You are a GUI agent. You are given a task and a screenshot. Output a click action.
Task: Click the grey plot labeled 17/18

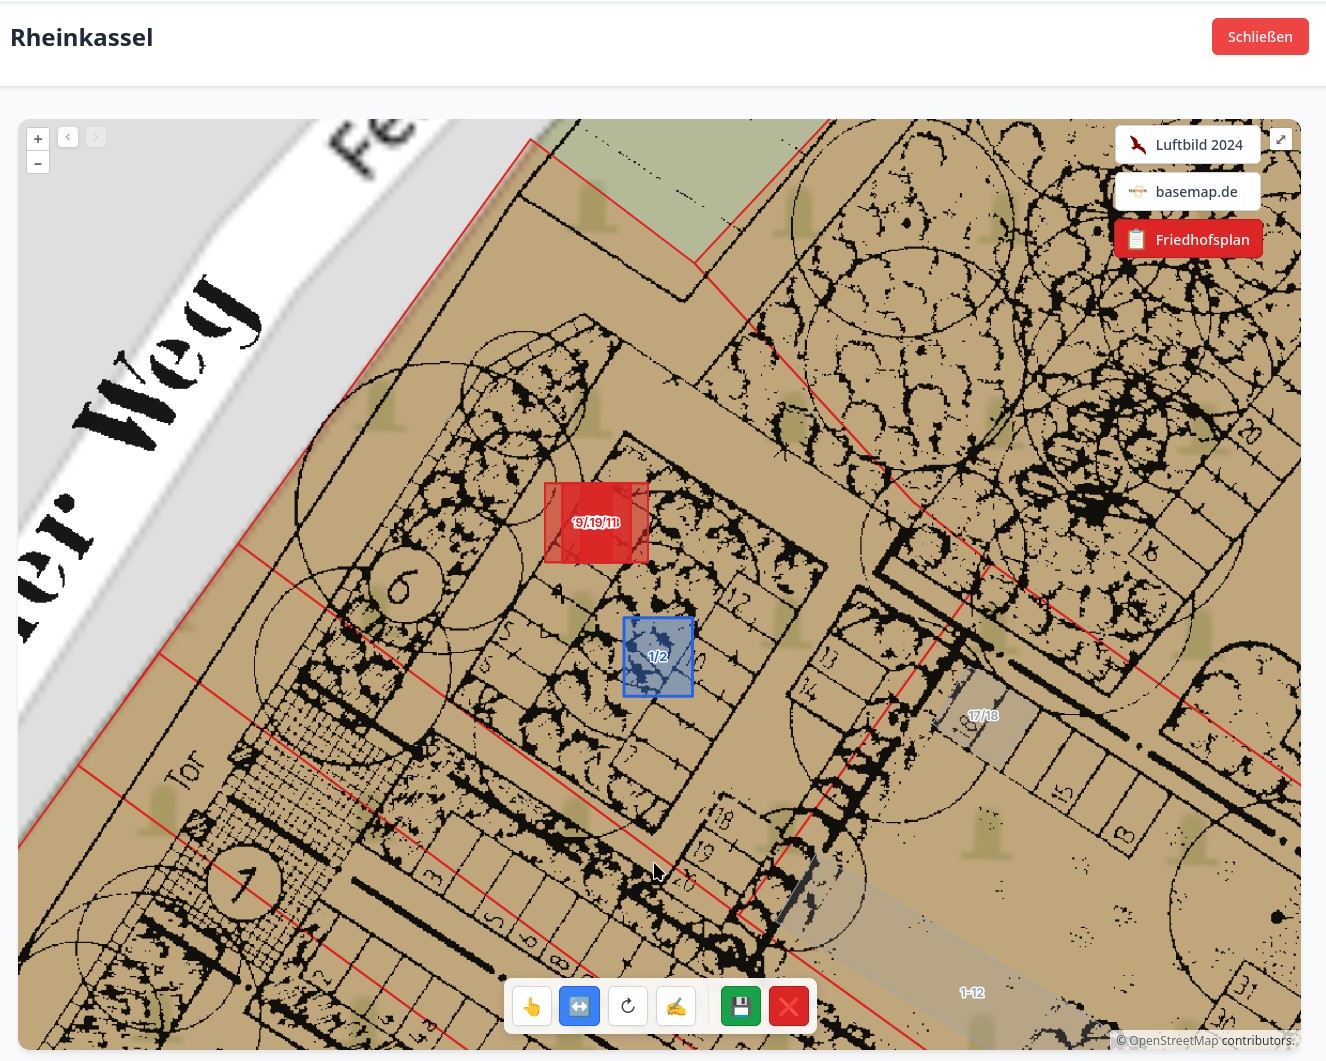click(x=984, y=716)
